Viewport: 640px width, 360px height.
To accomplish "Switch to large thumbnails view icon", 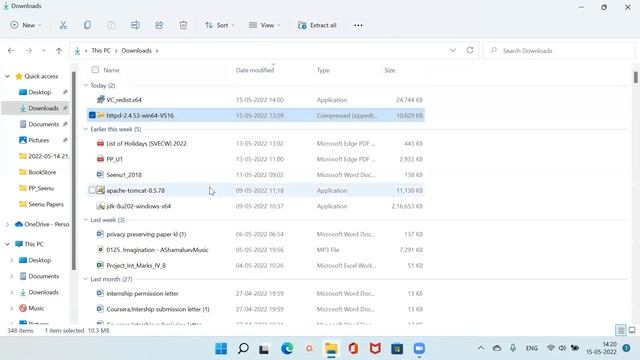I will click(632, 330).
